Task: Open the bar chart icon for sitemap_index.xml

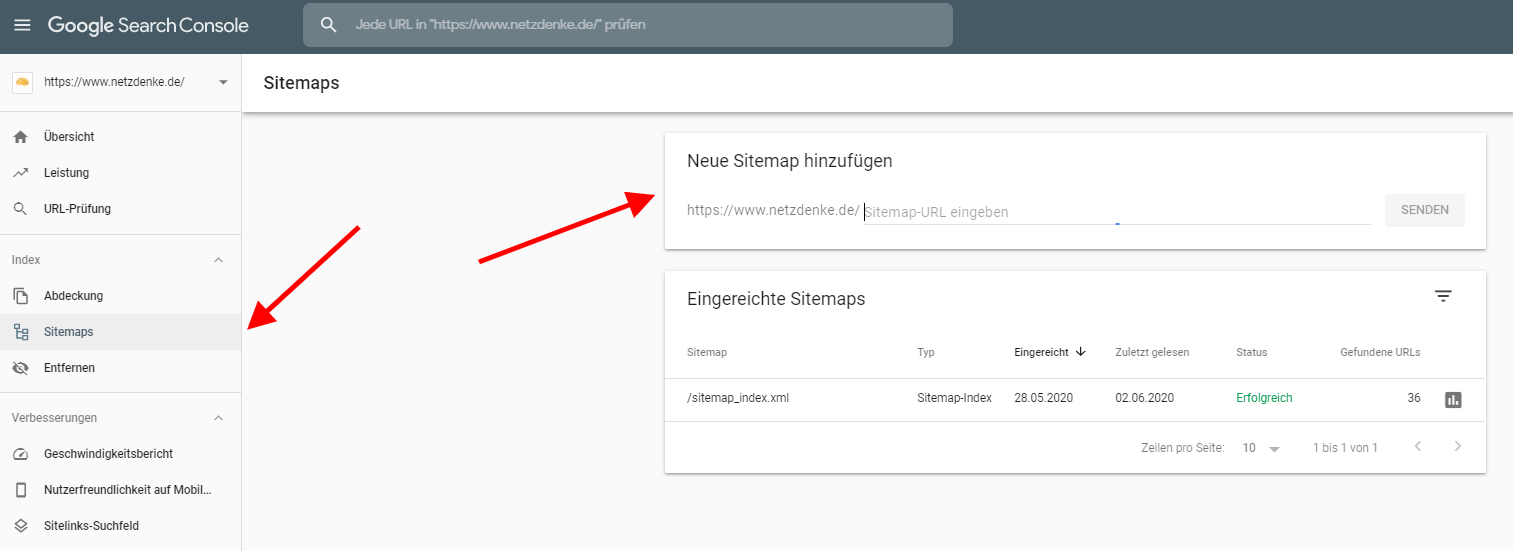Action: point(1453,399)
